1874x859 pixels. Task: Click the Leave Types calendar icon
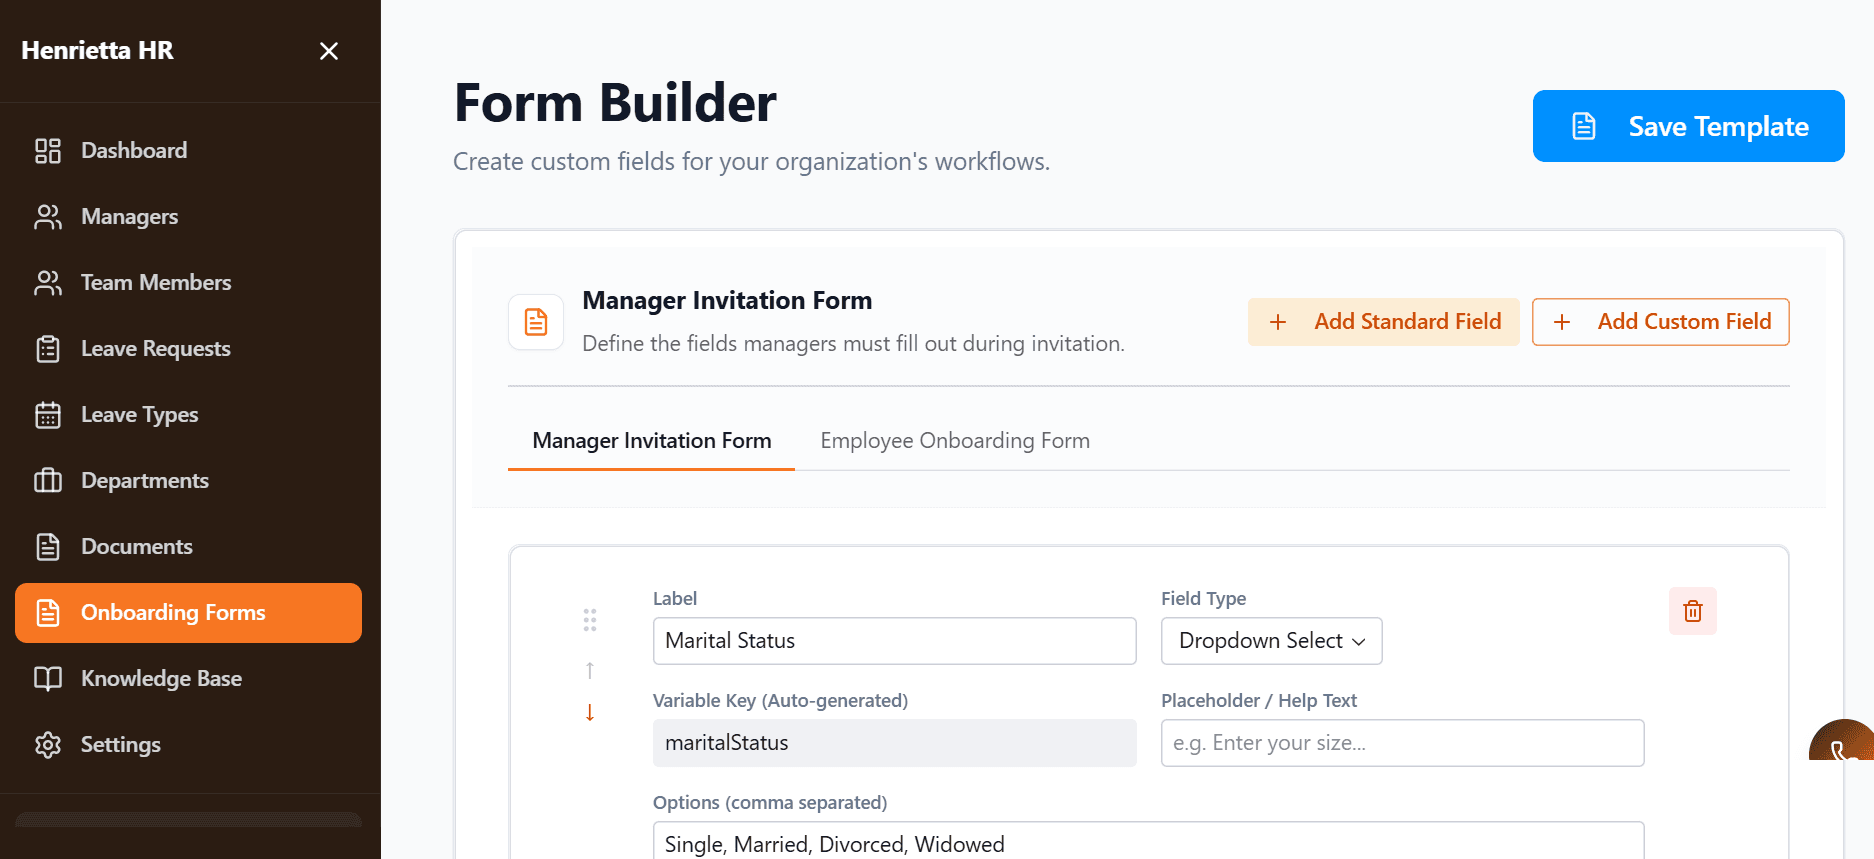[x=48, y=415]
